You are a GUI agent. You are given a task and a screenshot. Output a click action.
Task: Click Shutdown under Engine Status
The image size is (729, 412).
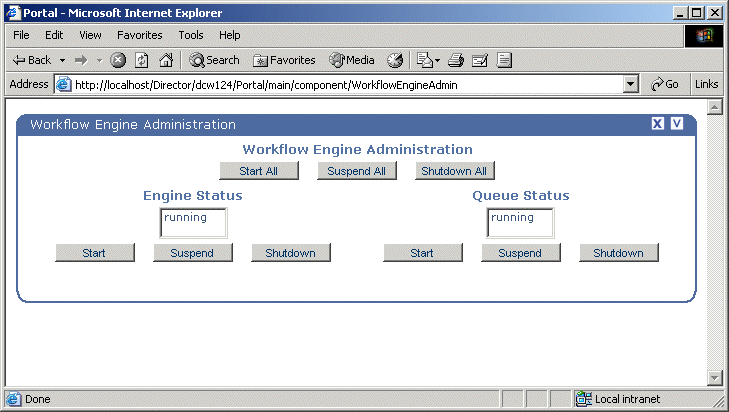(291, 253)
